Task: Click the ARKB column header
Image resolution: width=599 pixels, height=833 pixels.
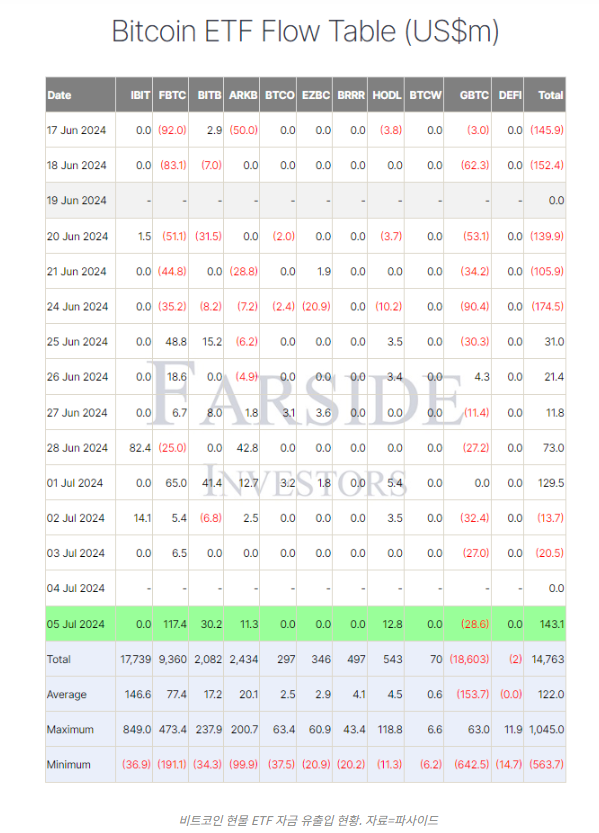Action: point(243,95)
